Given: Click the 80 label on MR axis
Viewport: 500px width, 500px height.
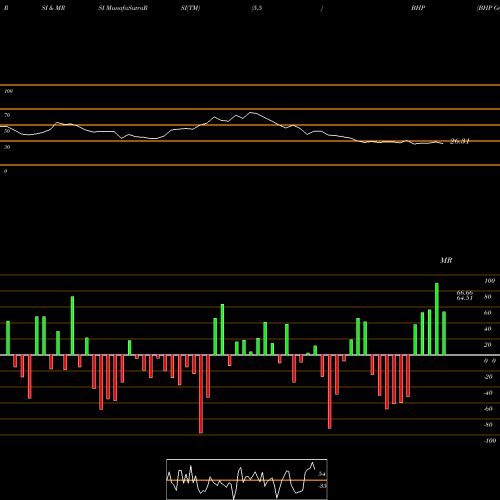Looking at the screenshot, I should coord(488,297).
